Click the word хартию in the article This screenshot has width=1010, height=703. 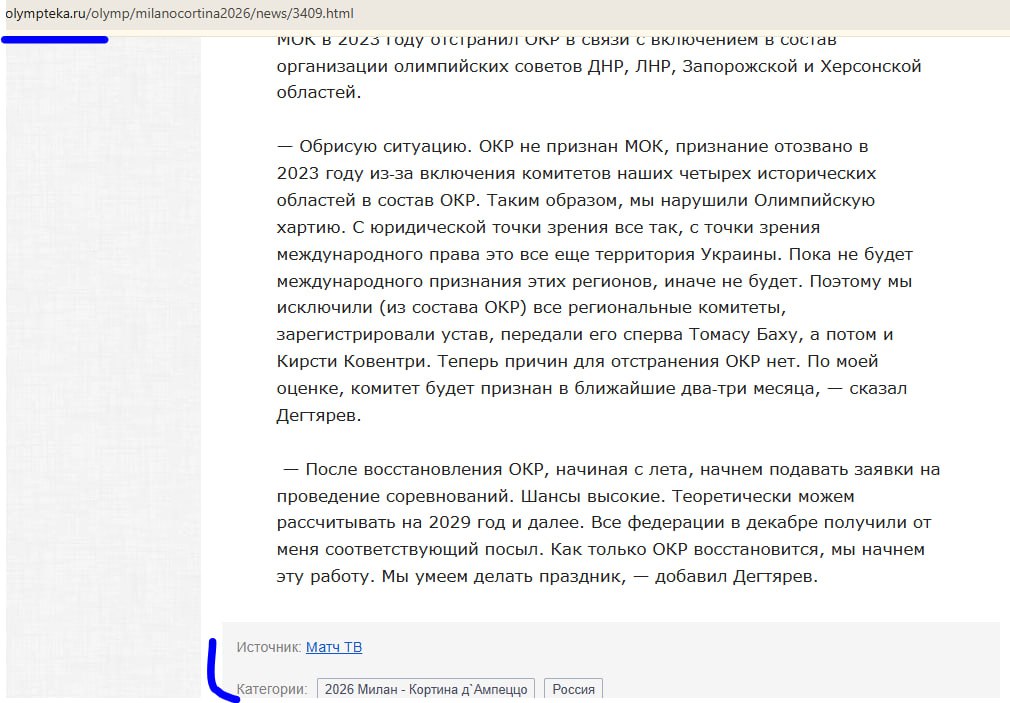click(x=312, y=227)
